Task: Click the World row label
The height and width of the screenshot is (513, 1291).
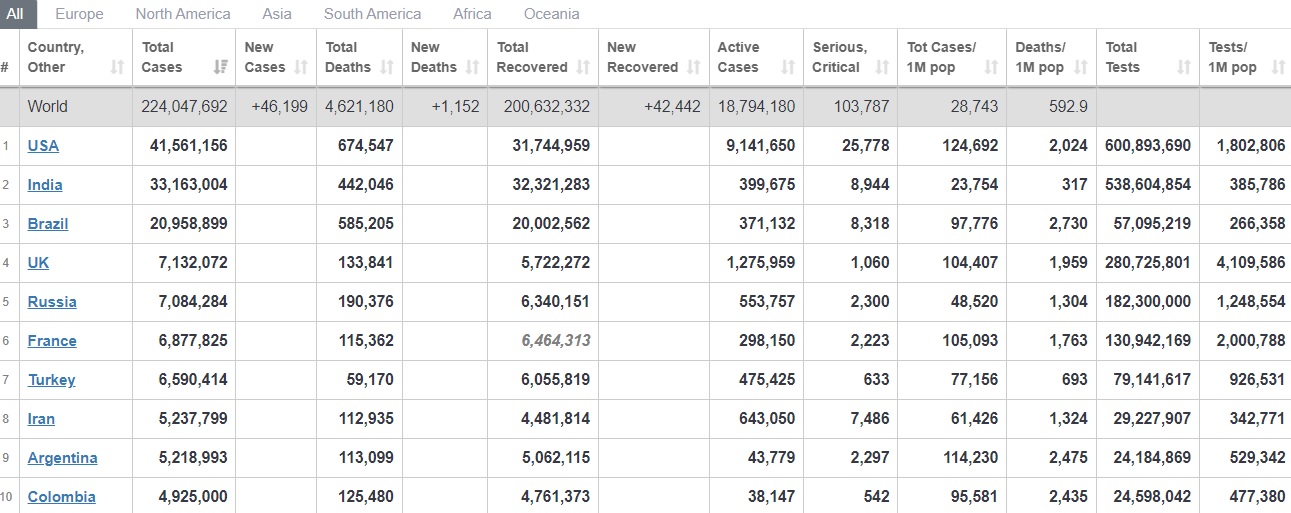Action: [48, 106]
